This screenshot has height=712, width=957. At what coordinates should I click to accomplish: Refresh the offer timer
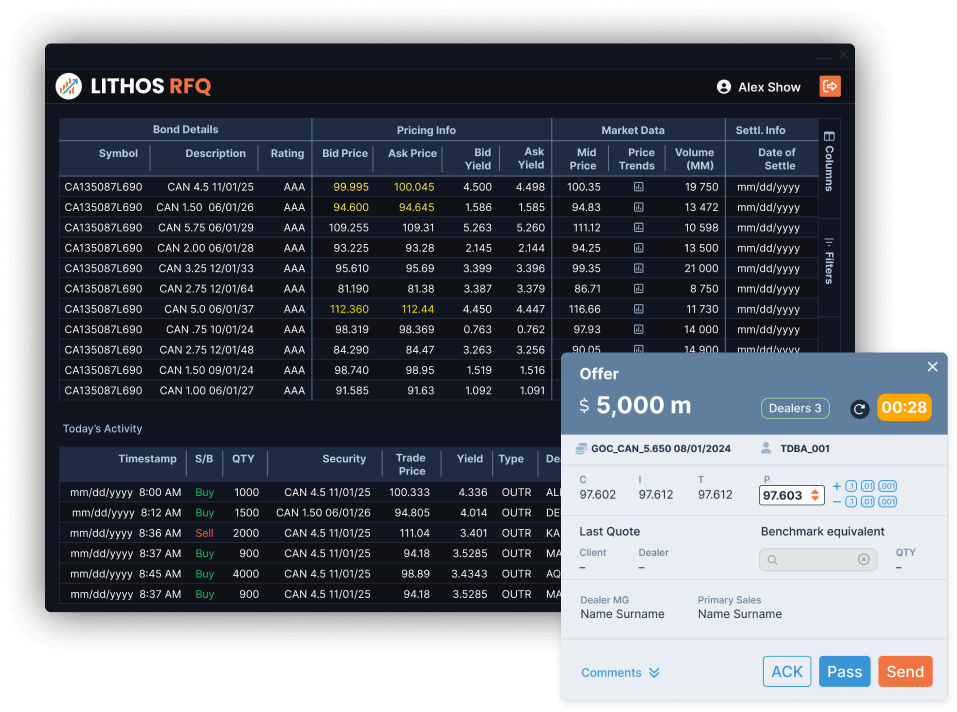tap(859, 409)
